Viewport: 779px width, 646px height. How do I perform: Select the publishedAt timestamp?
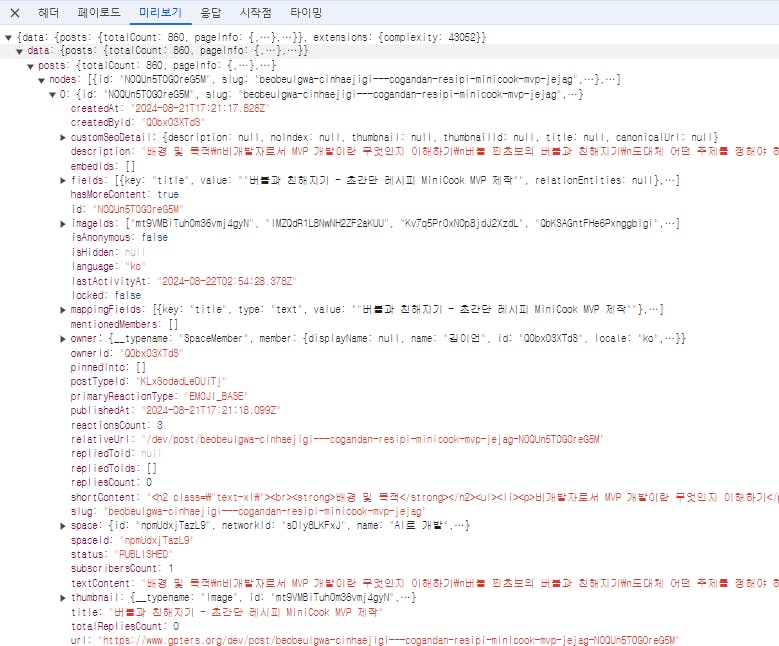coord(211,410)
